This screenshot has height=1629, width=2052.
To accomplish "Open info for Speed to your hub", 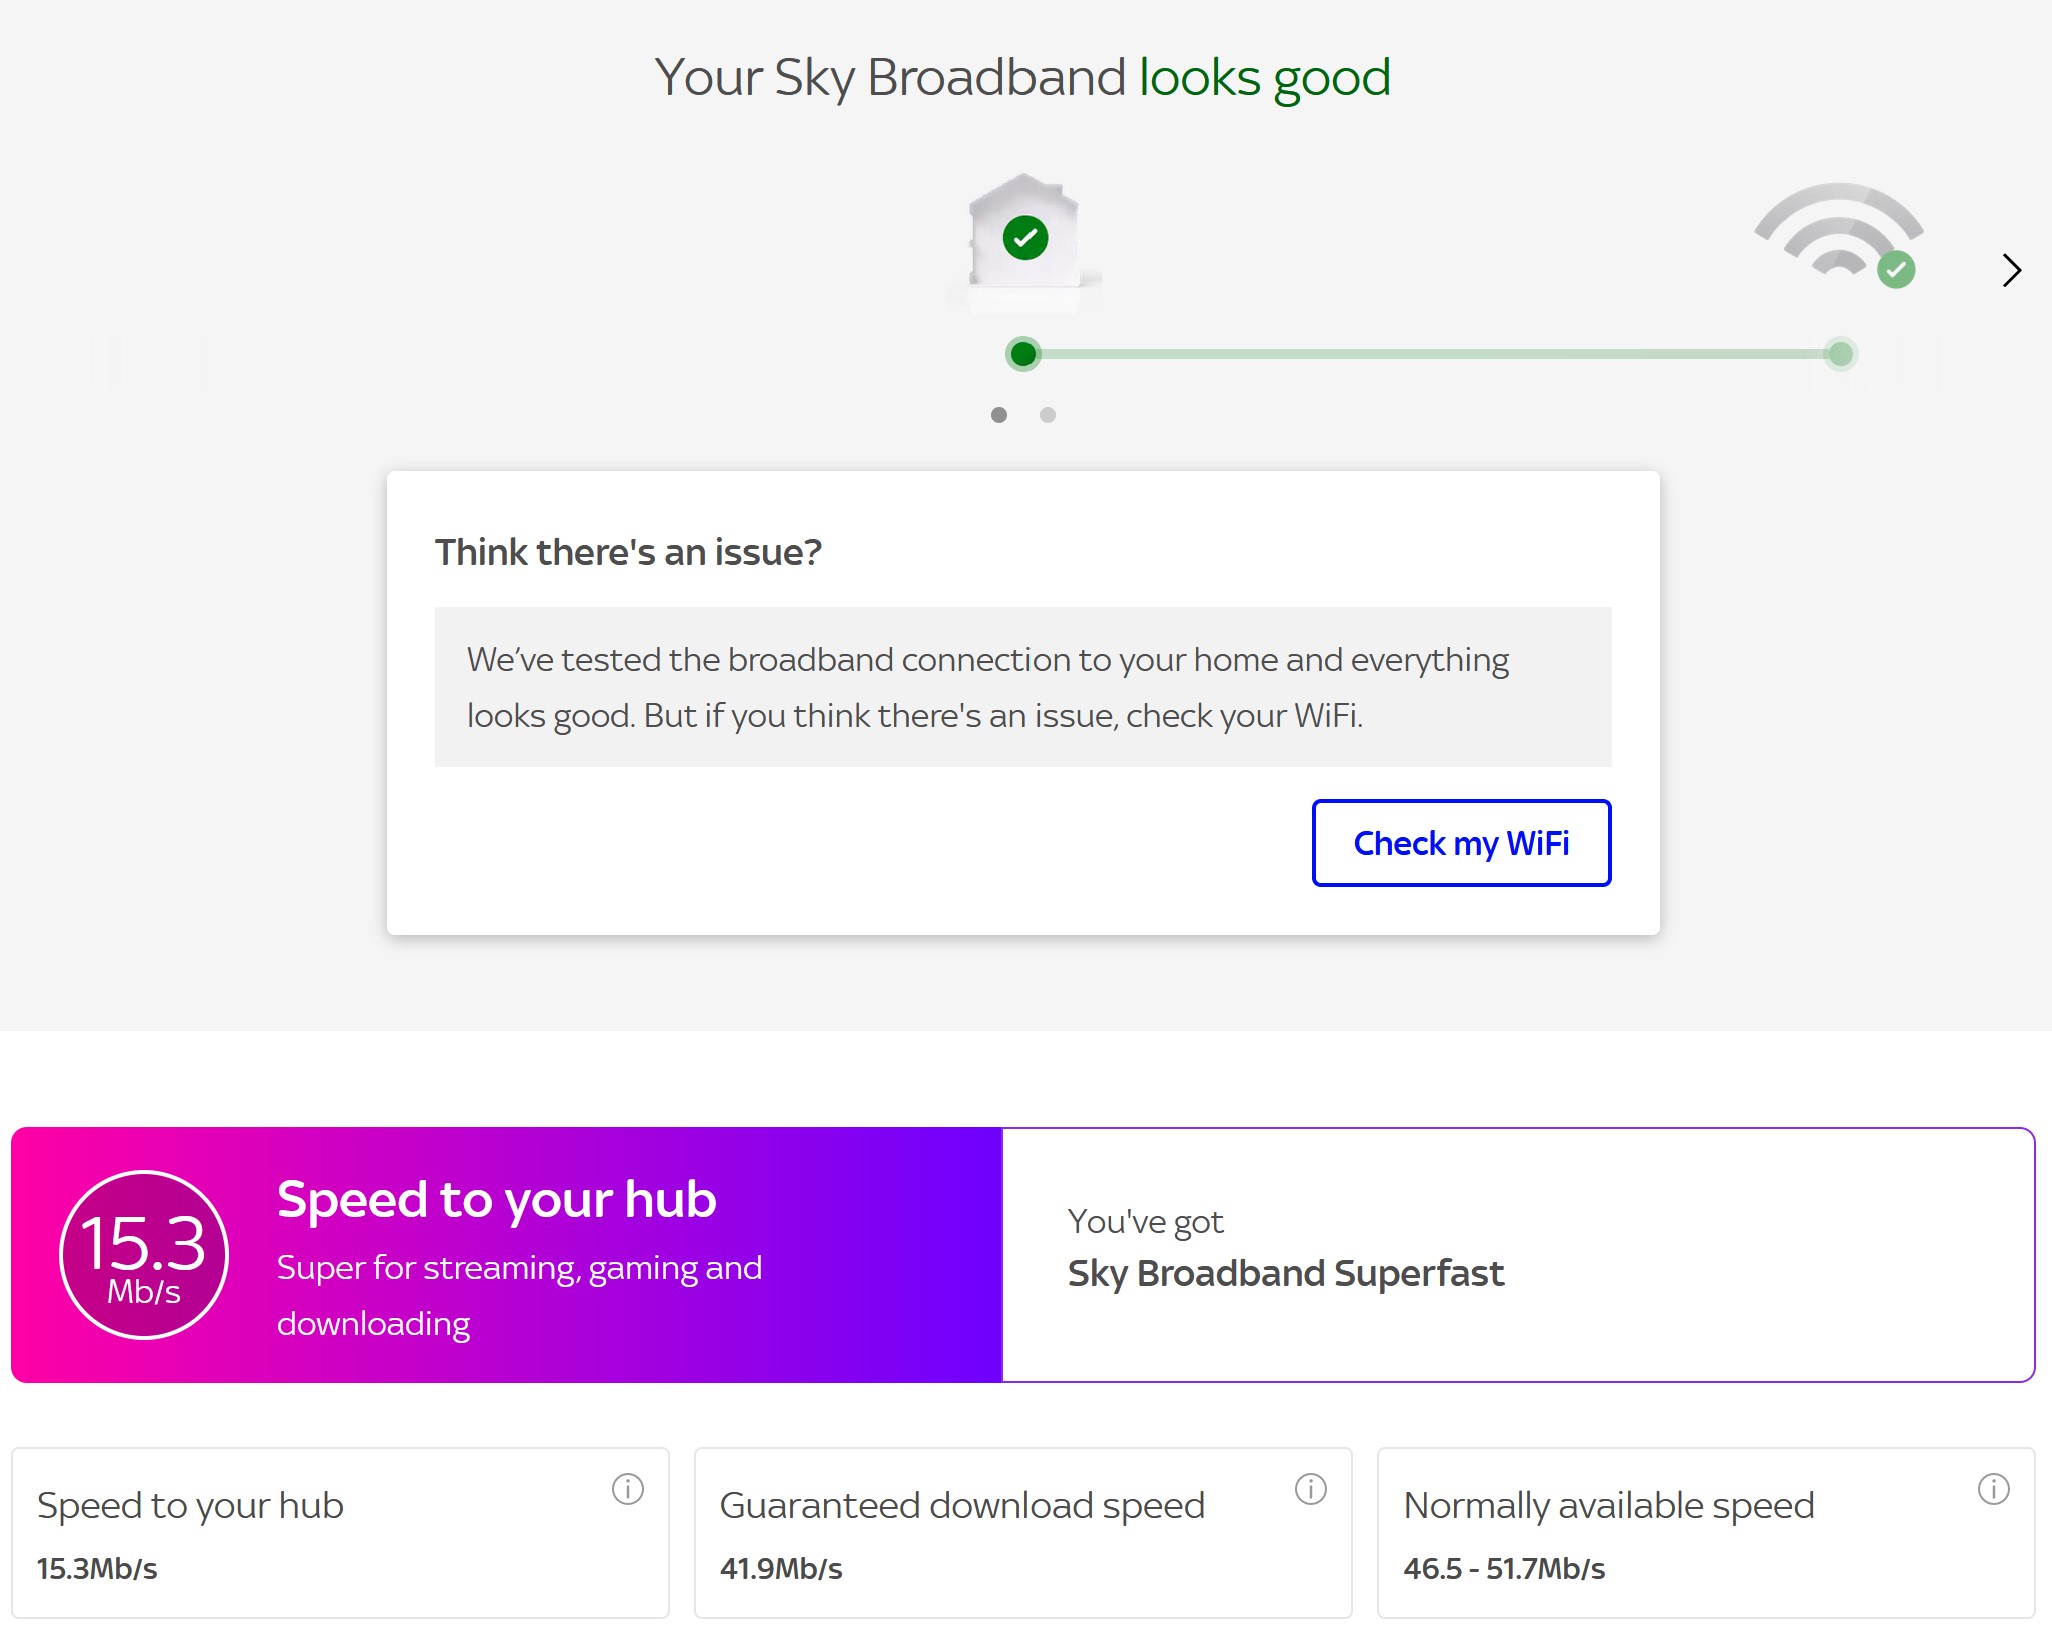I will (627, 1489).
